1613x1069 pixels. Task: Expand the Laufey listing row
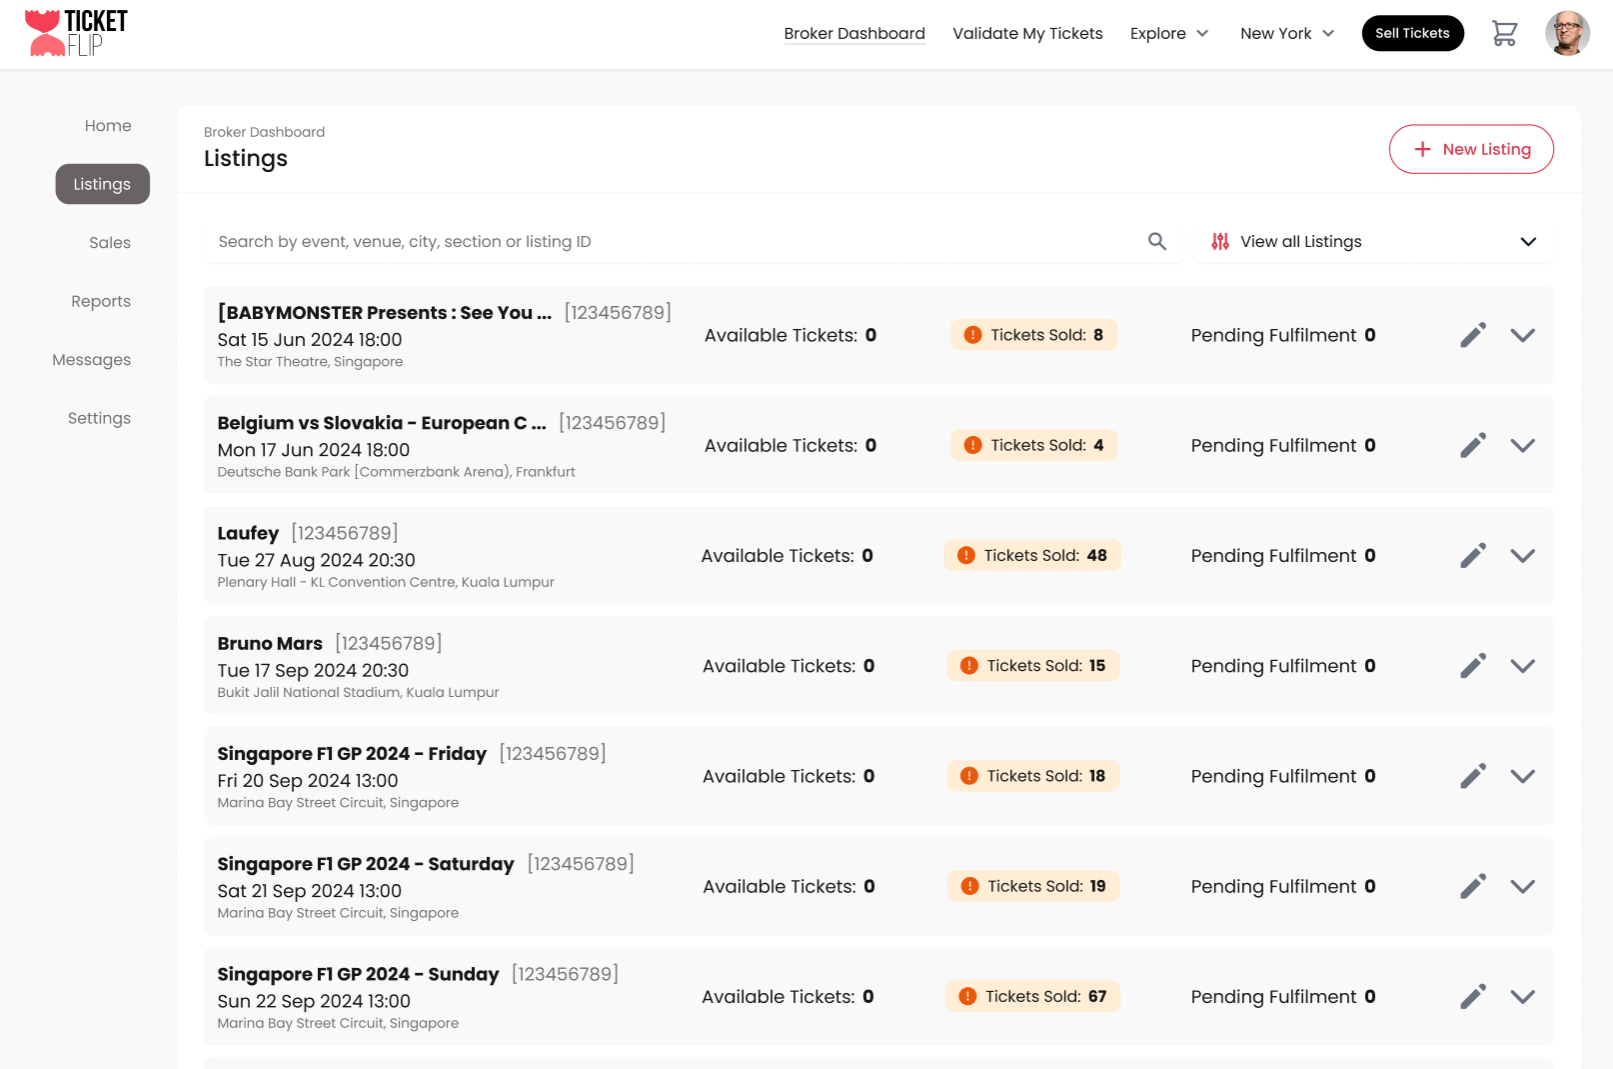tap(1523, 555)
